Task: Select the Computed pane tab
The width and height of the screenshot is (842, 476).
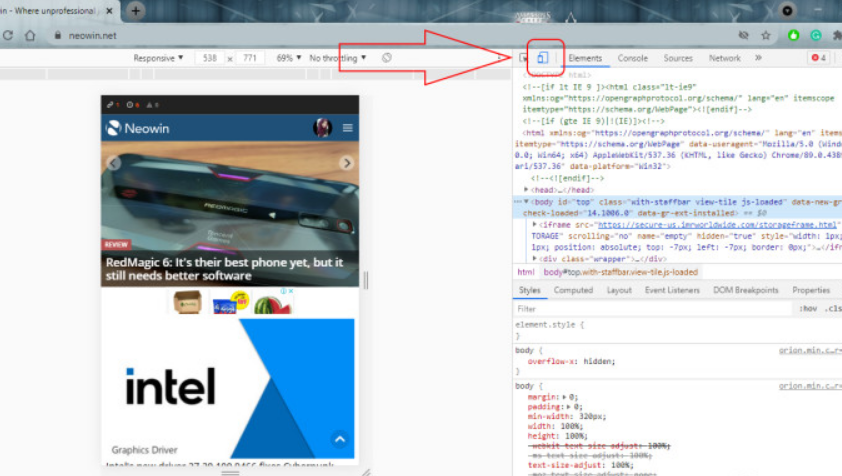Action: click(573, 290)
